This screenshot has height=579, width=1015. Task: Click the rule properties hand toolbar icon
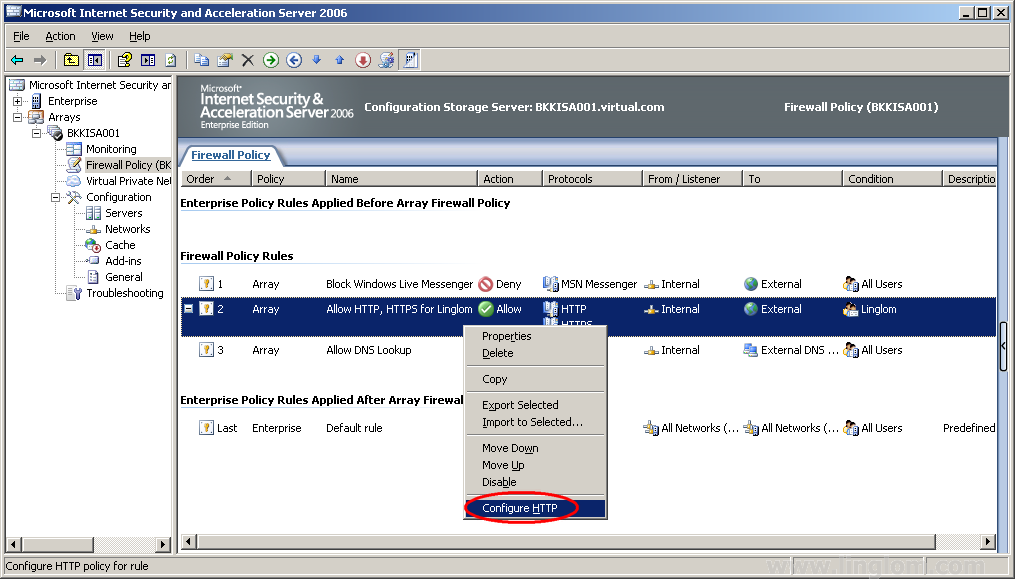tap(225, 60)
